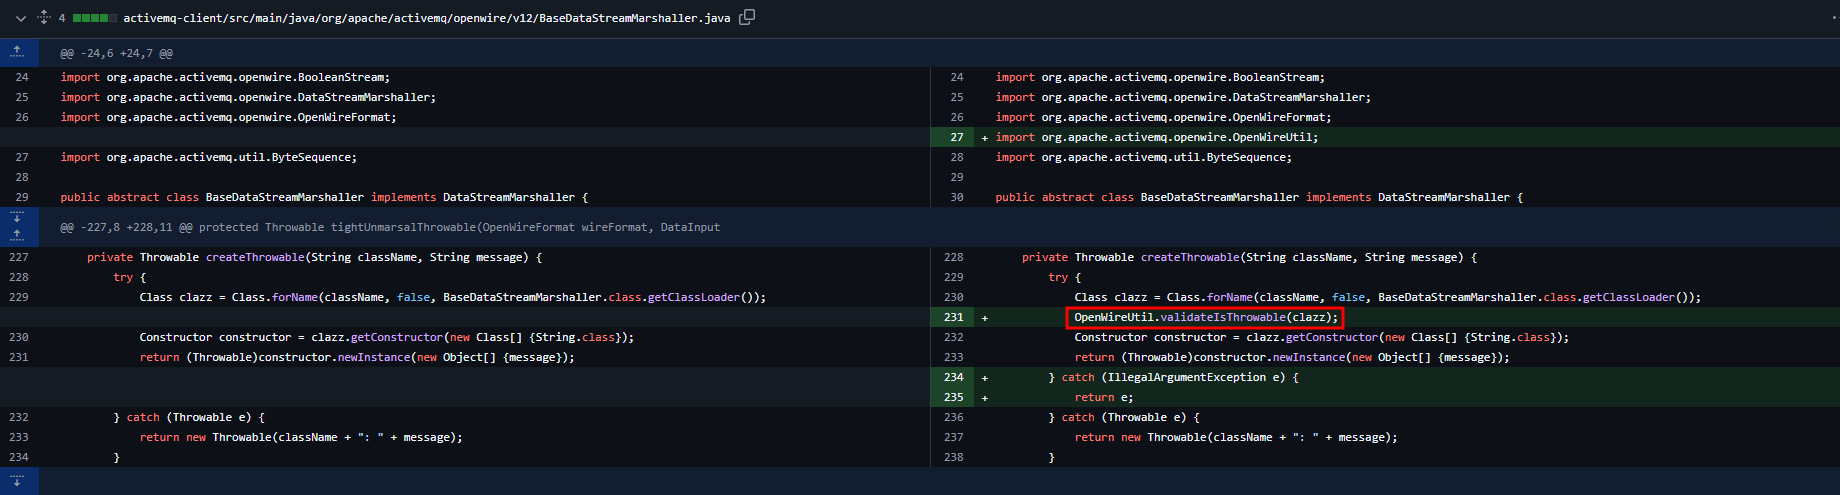The height and width of the screenshot is (495, 1840).
Task: Expand hidden lines below line 238
Action: tap(18, 481)
